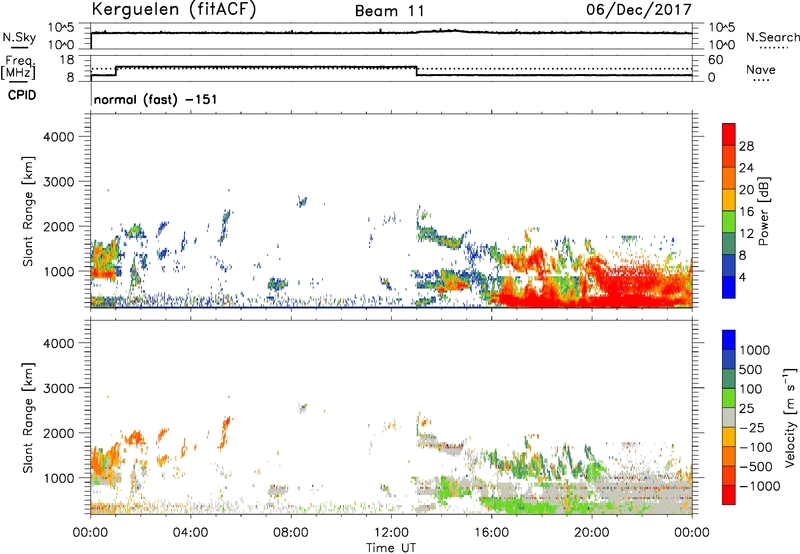Screen dimensions: 800x554
Task: Click the "Time UT" axis title
Action: click(391, 548)
